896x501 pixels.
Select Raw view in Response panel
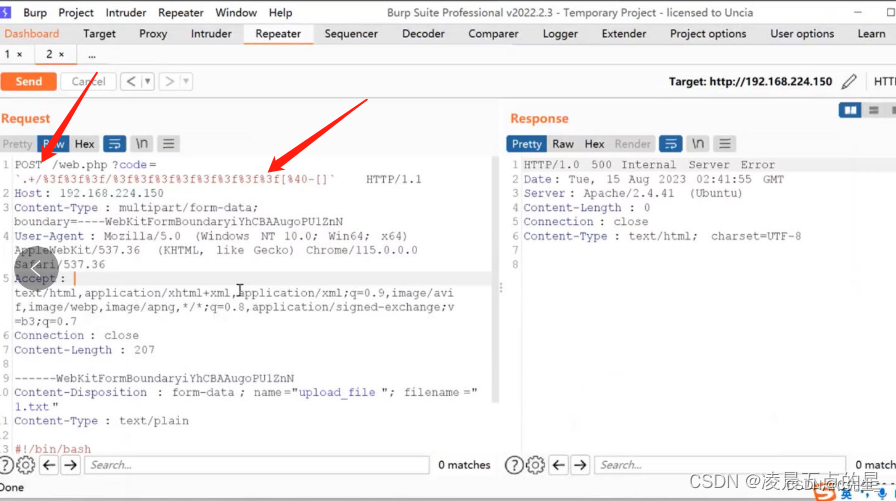coord(563,144)
